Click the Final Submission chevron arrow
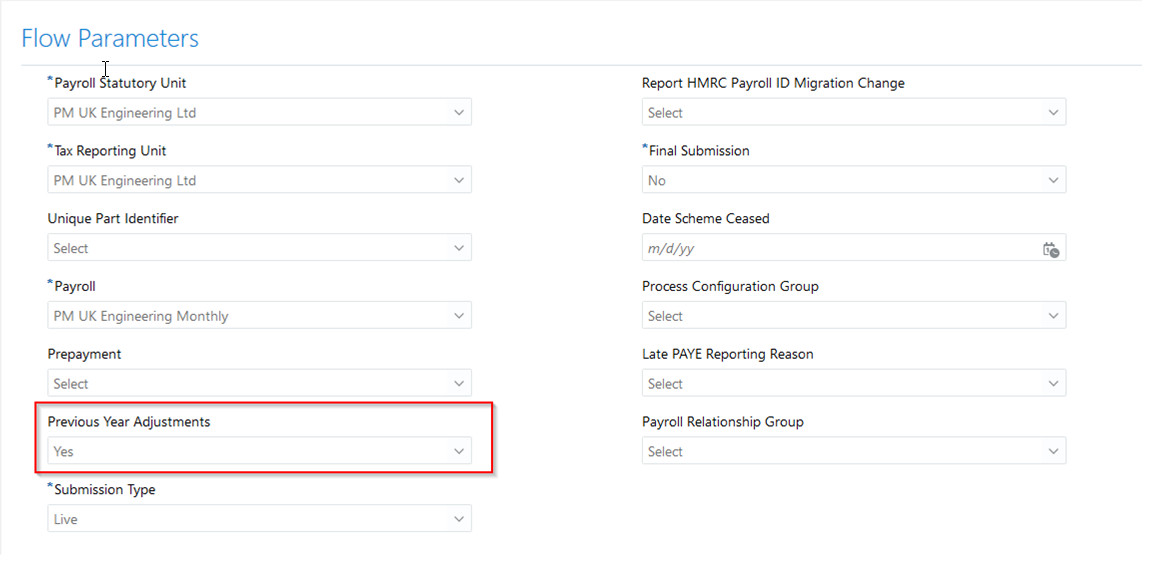 1053,181
